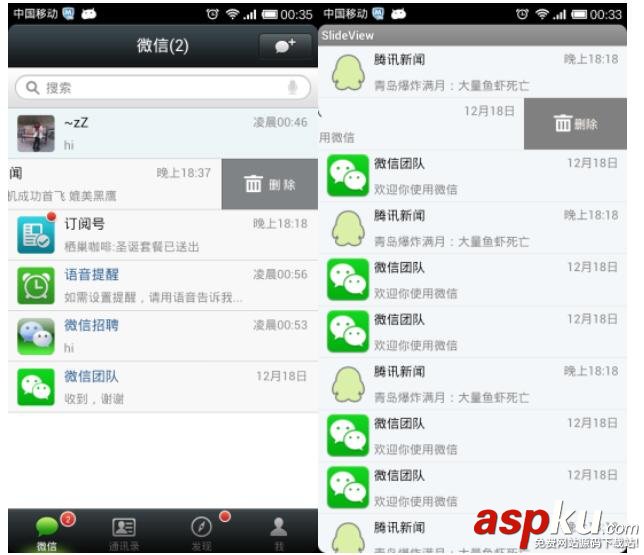Tap the cat notification icon in left status bar

pyautogui.click(x=89, y=14)
